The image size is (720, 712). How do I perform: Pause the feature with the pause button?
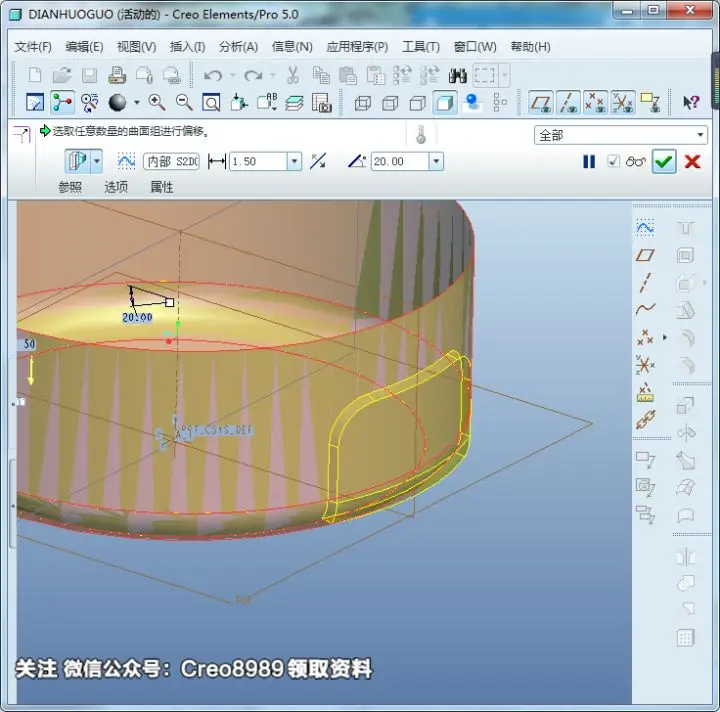(x=589, y=162)
